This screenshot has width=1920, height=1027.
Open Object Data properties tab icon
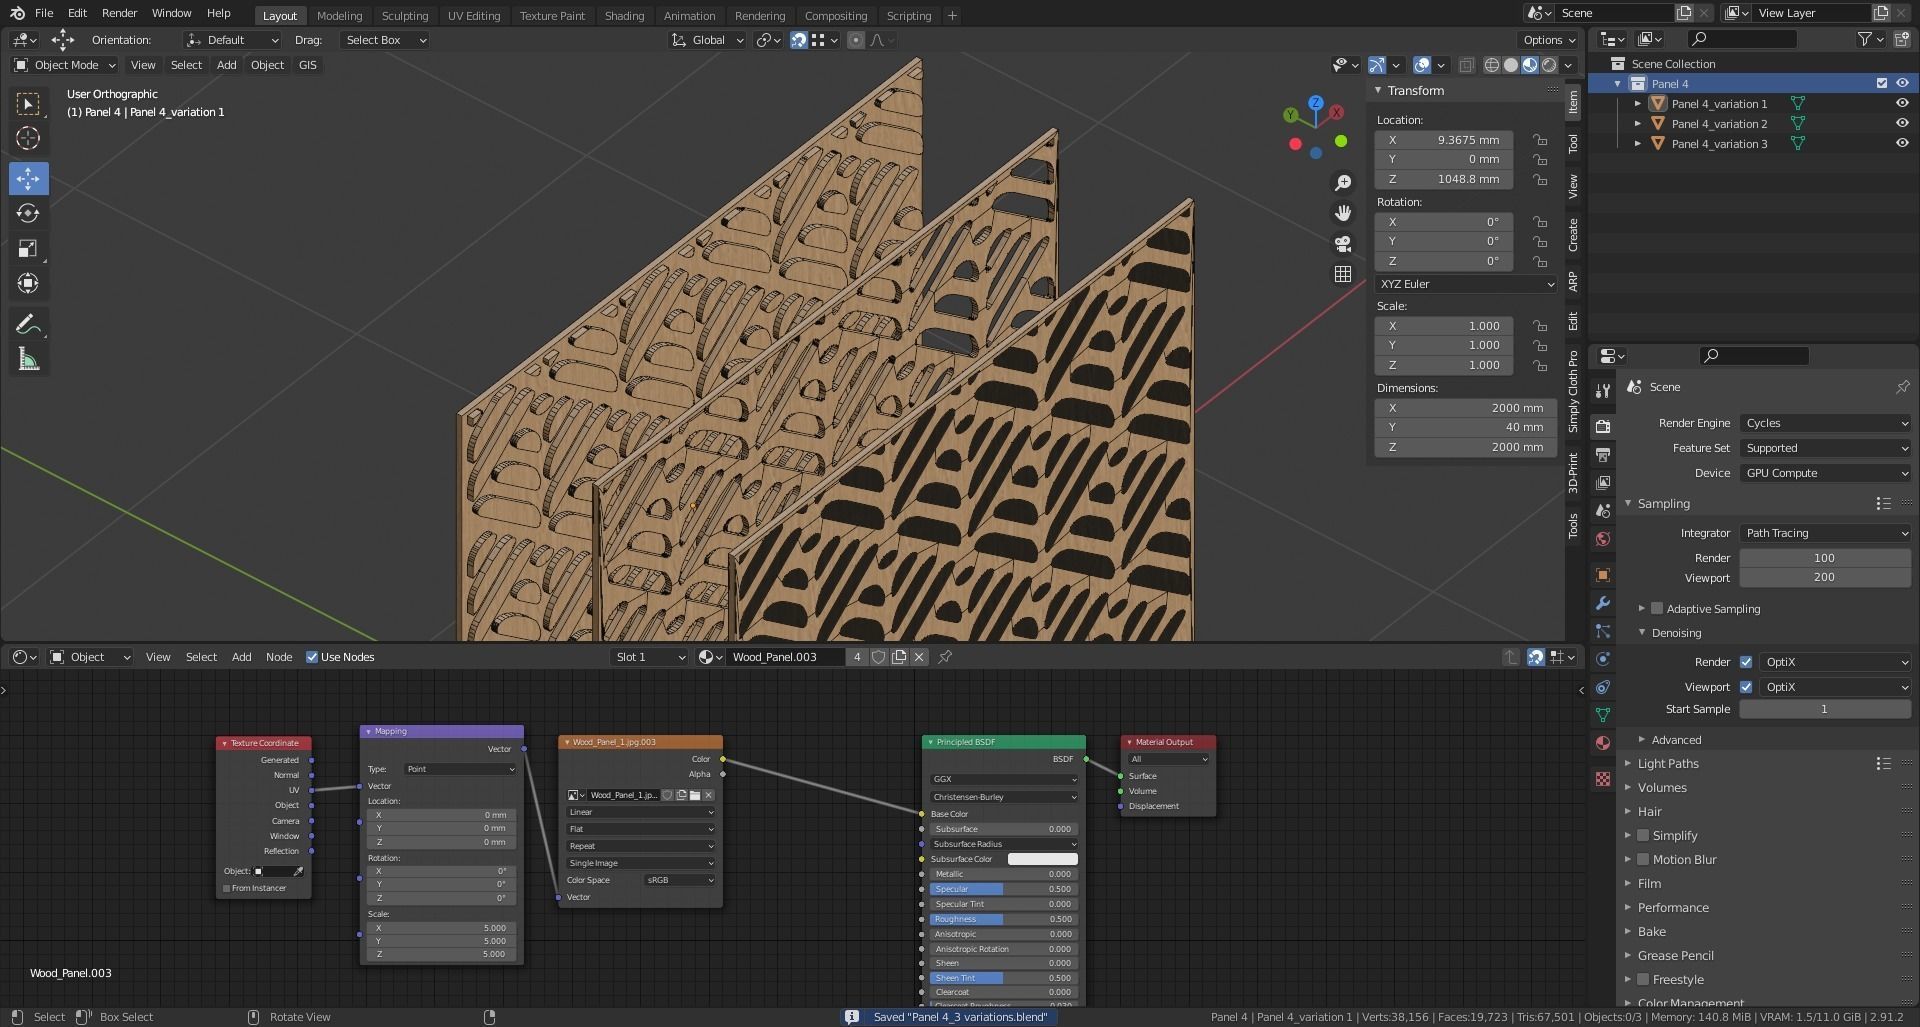(x=1603, y=715)
